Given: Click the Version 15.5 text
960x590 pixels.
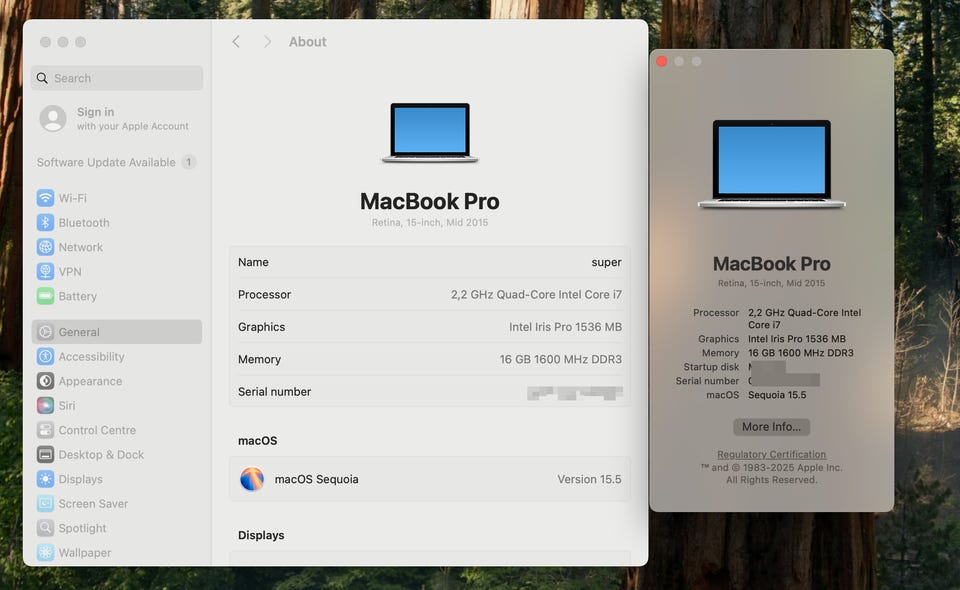Looking at the screenshot, I should tap(589, 479).
